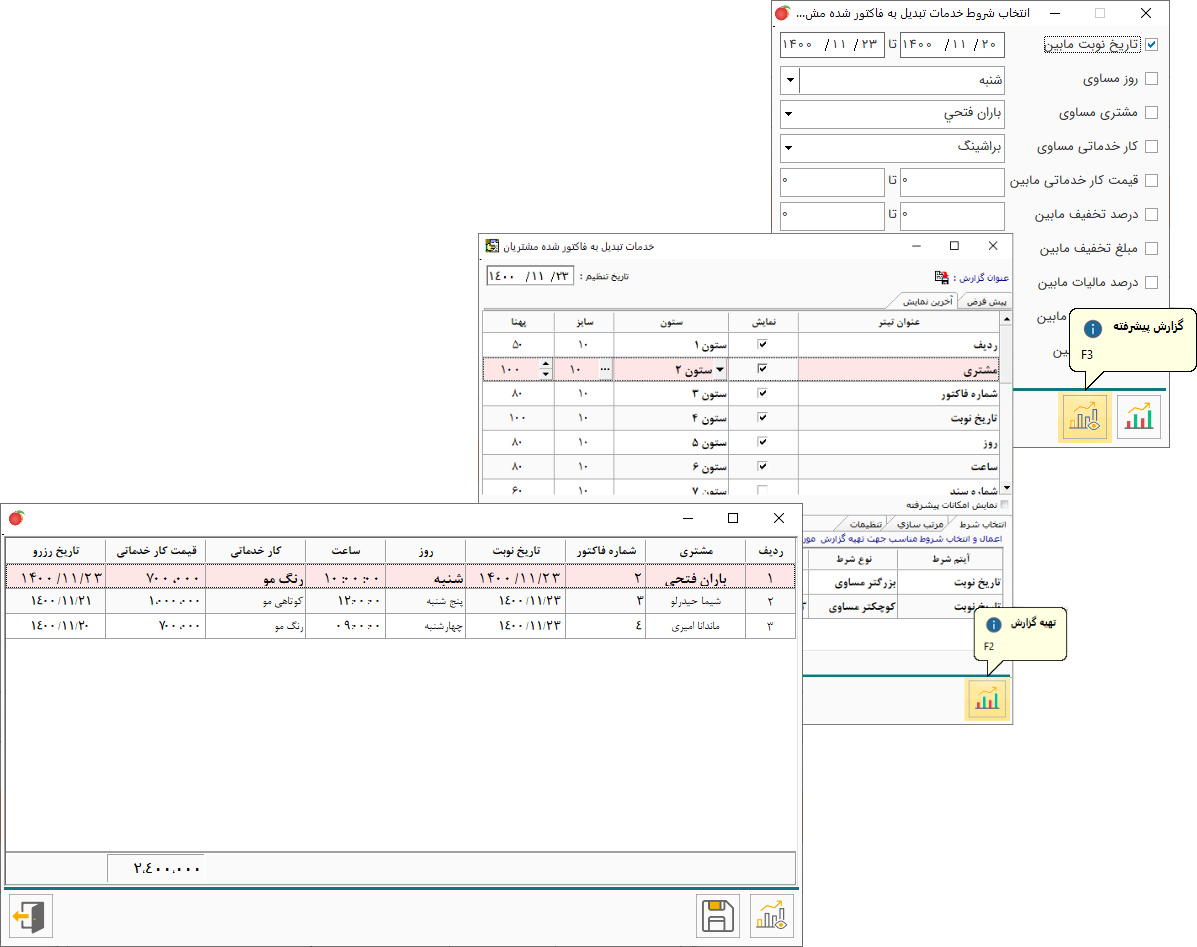This screenshot has height=947, width=1197.
Task: Click the کار خدماتی column header
Action: (256, 550)
